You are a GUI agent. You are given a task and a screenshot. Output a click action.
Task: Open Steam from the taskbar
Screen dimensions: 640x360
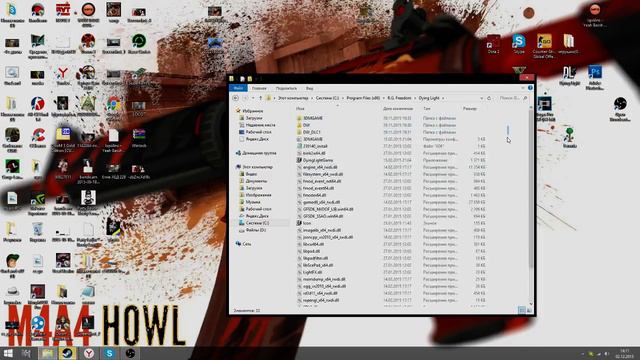pos(67,353)
